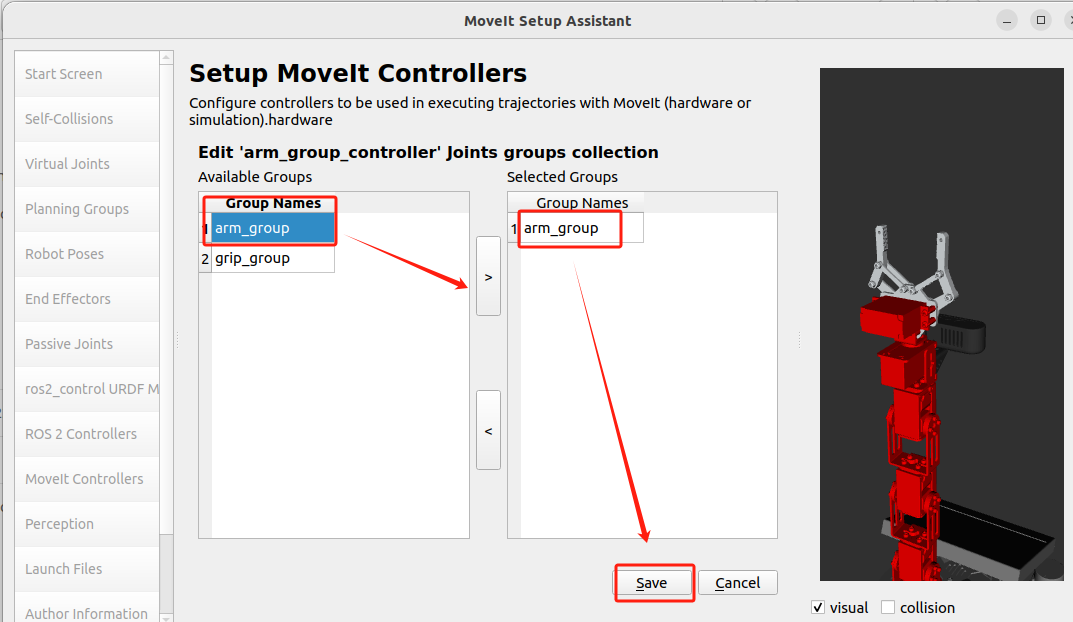
Task: Click the robot arm 3D preview
Action: click(x=942, y=324)
